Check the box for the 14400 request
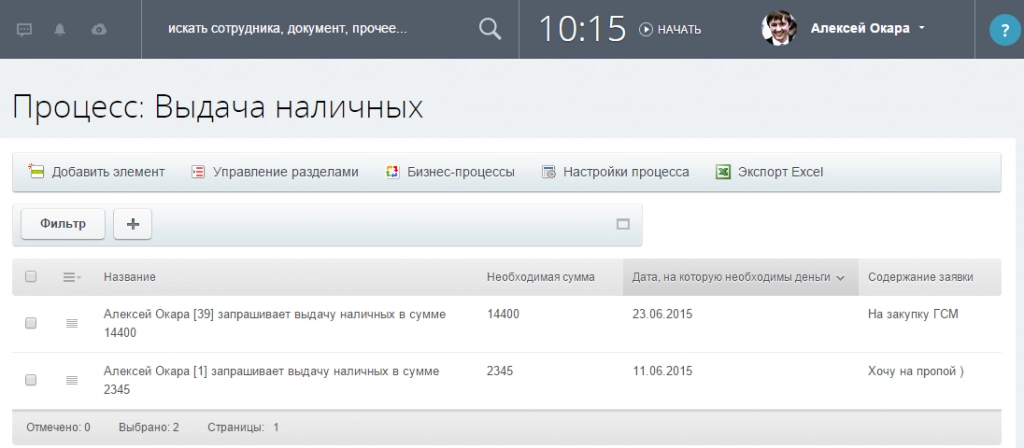This screenshot has height=448, width=1024. pyautogui.click(x=31, y=323)
